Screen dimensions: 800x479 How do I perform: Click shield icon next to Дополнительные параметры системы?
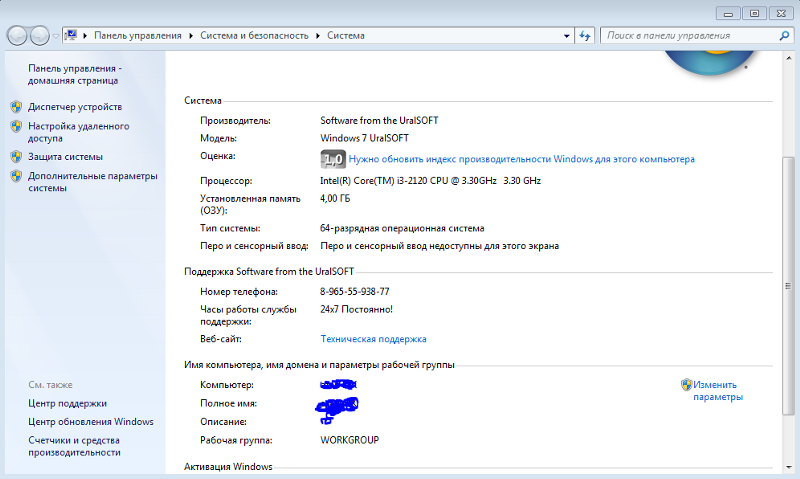tap(16, 176)
